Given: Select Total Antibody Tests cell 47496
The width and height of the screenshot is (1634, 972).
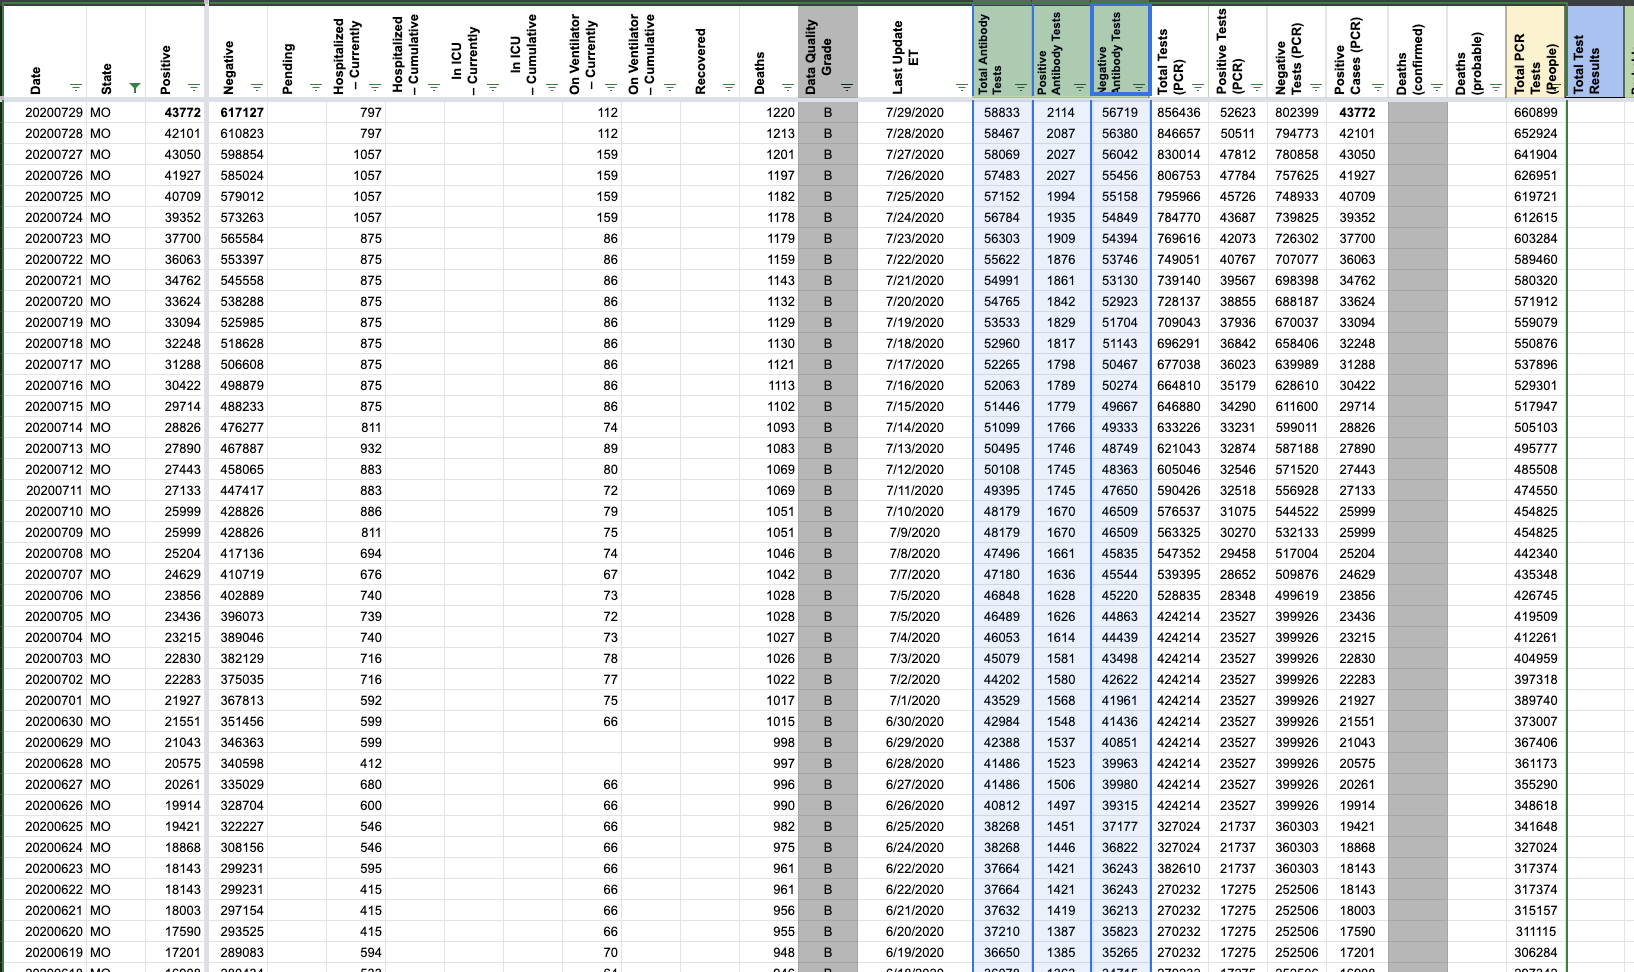Looking at the screenshot, I should click(1002, 553).
